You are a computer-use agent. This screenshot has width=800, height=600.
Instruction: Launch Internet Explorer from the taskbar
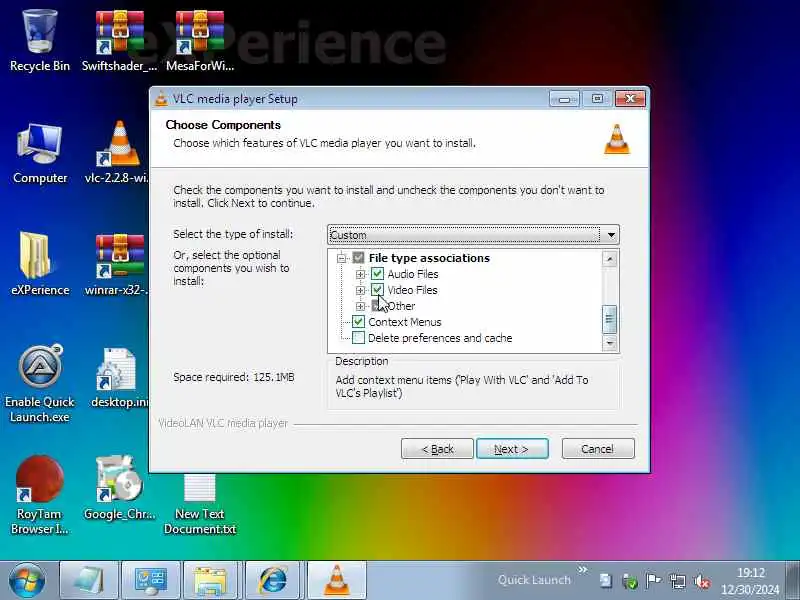(x=274, y=581)
